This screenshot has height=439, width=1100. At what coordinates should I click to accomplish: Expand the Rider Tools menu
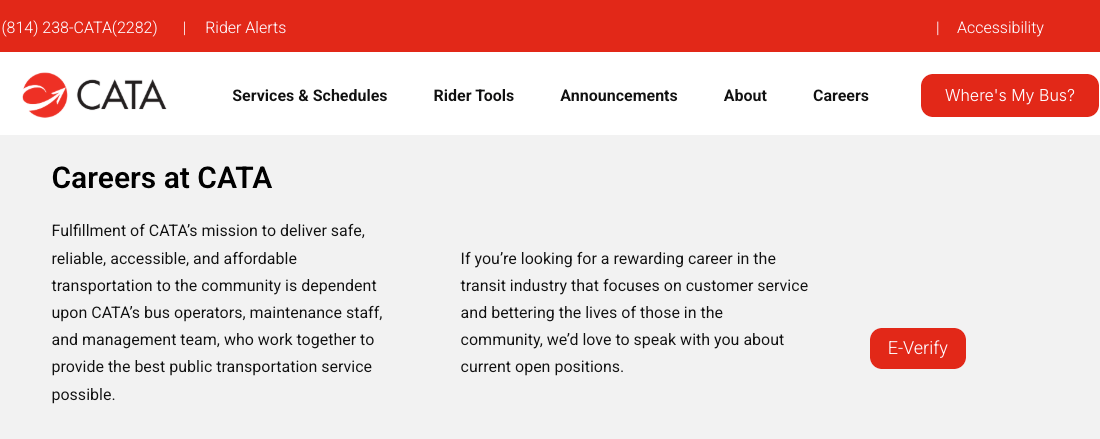click(474, 95)
